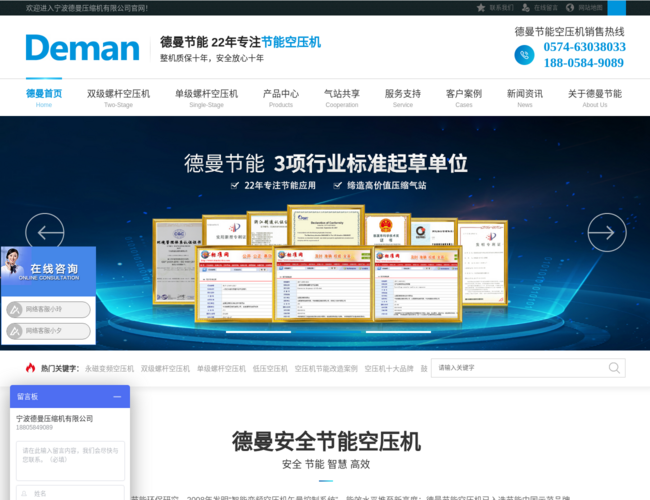The width and height of the screenshot is (650, 500).
Task: Click the person icon beside 在线留言
Action: (x=526, y=7)
